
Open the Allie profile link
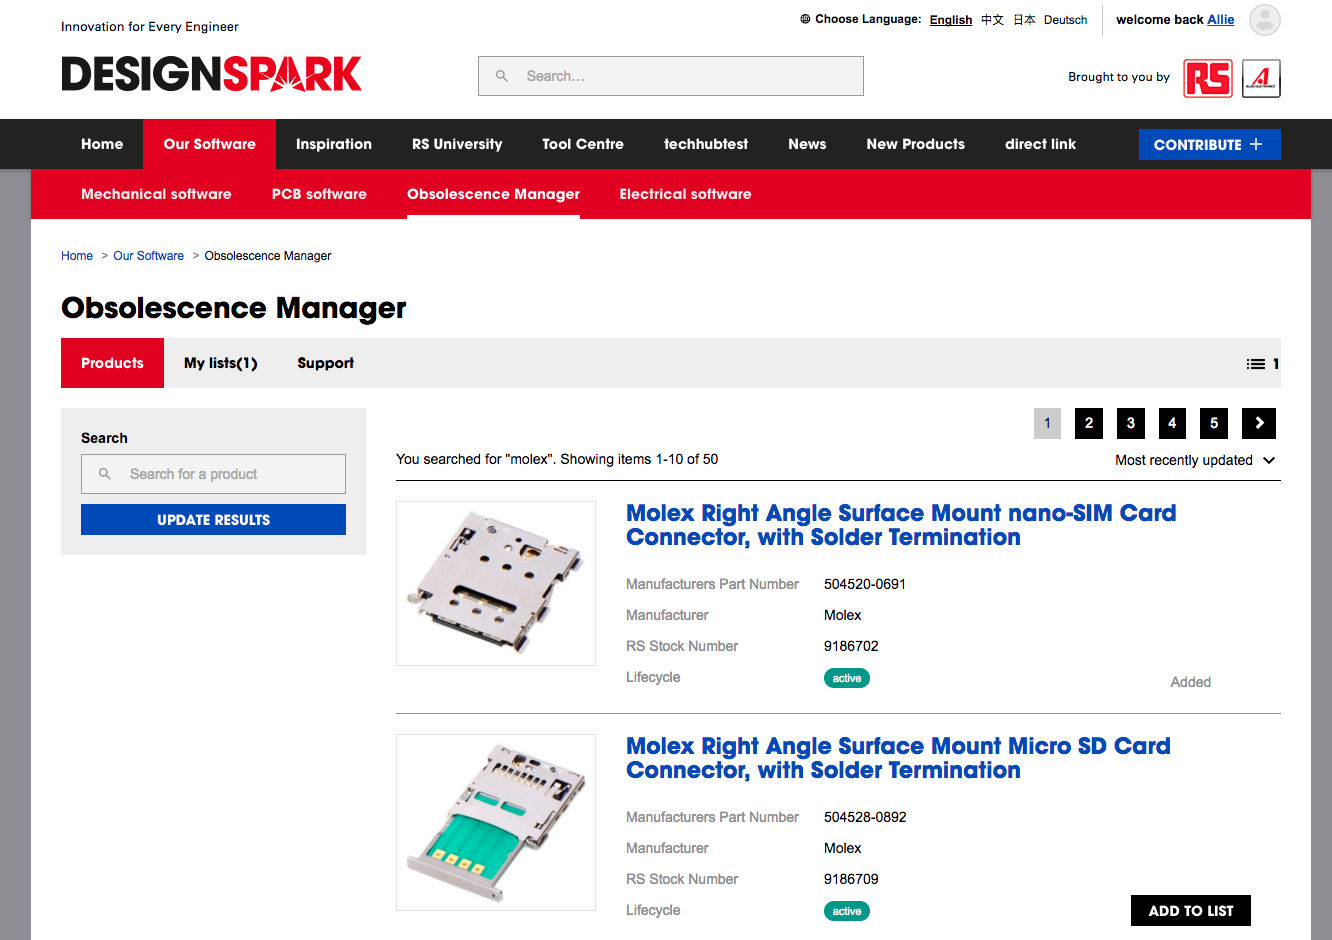1221,19
